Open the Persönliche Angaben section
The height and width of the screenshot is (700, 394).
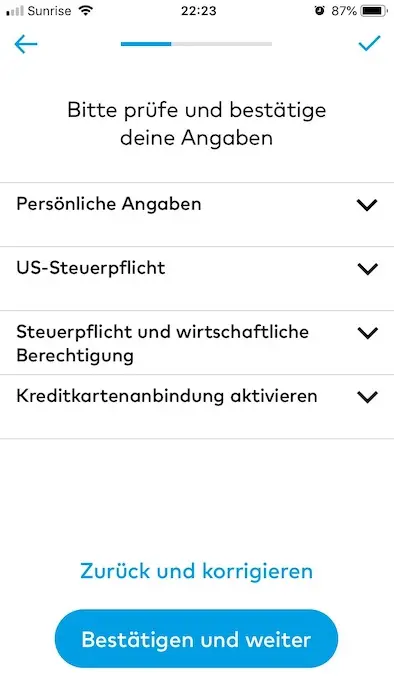point(197,214)
